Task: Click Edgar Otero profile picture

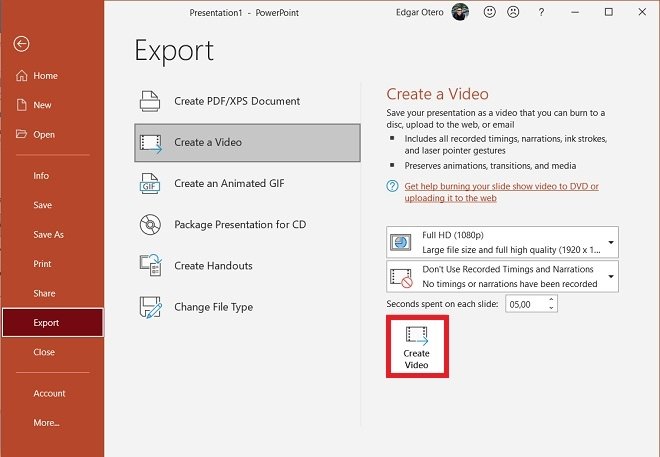Action: pyautogui.click(x=460, y=12)
